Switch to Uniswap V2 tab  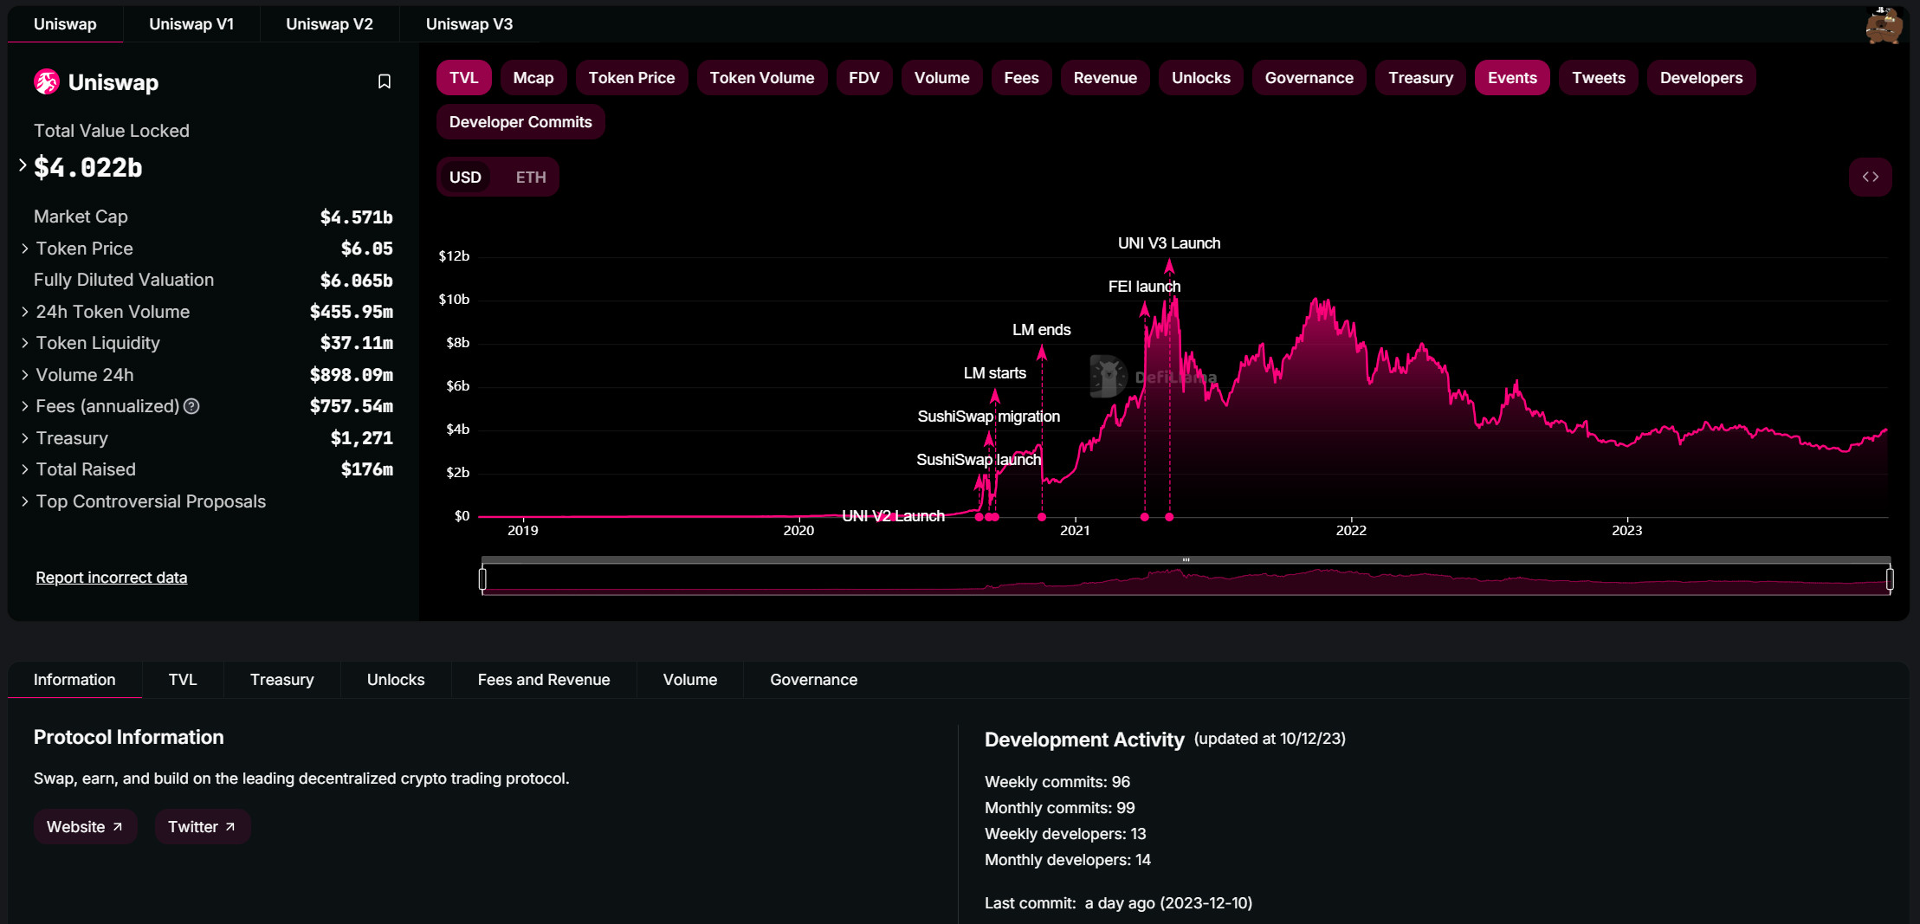coord(329,24)
